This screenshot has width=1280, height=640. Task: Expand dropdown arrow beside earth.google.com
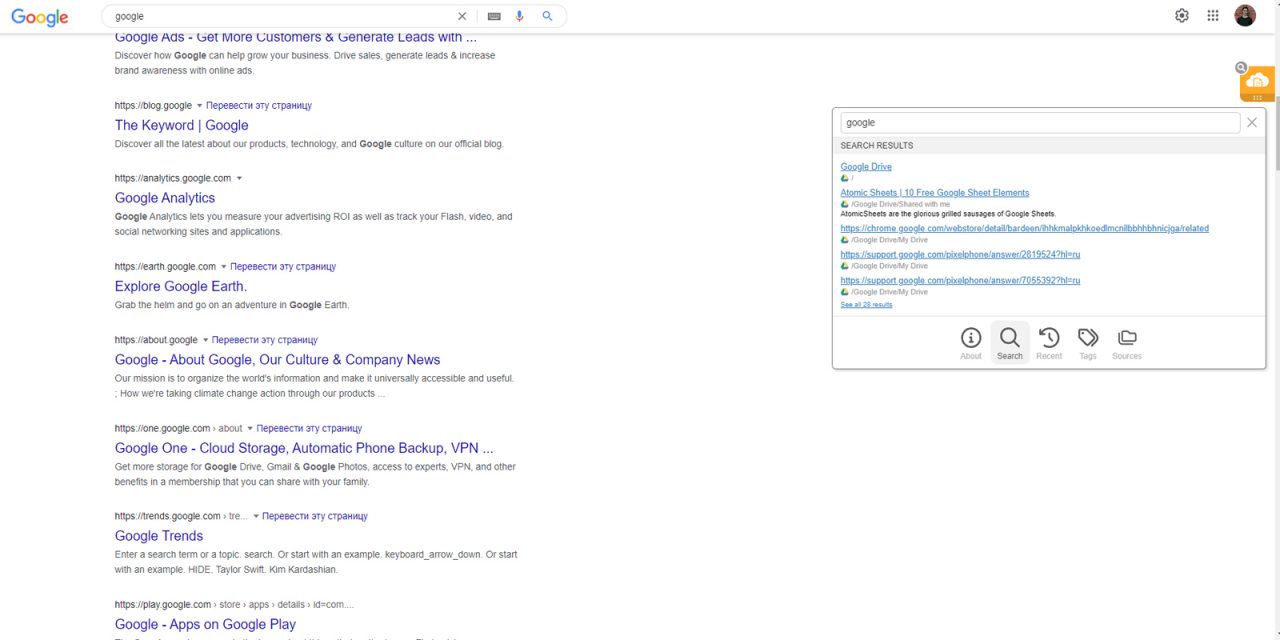tap(223, 267)
